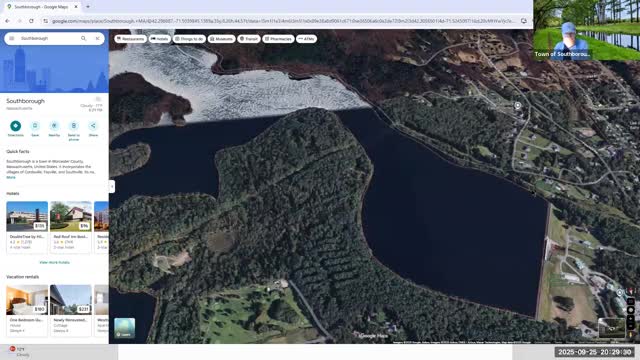640x360 pixels.
Task: Open the Street View thumbnail preview
Action: click(611, 328)
